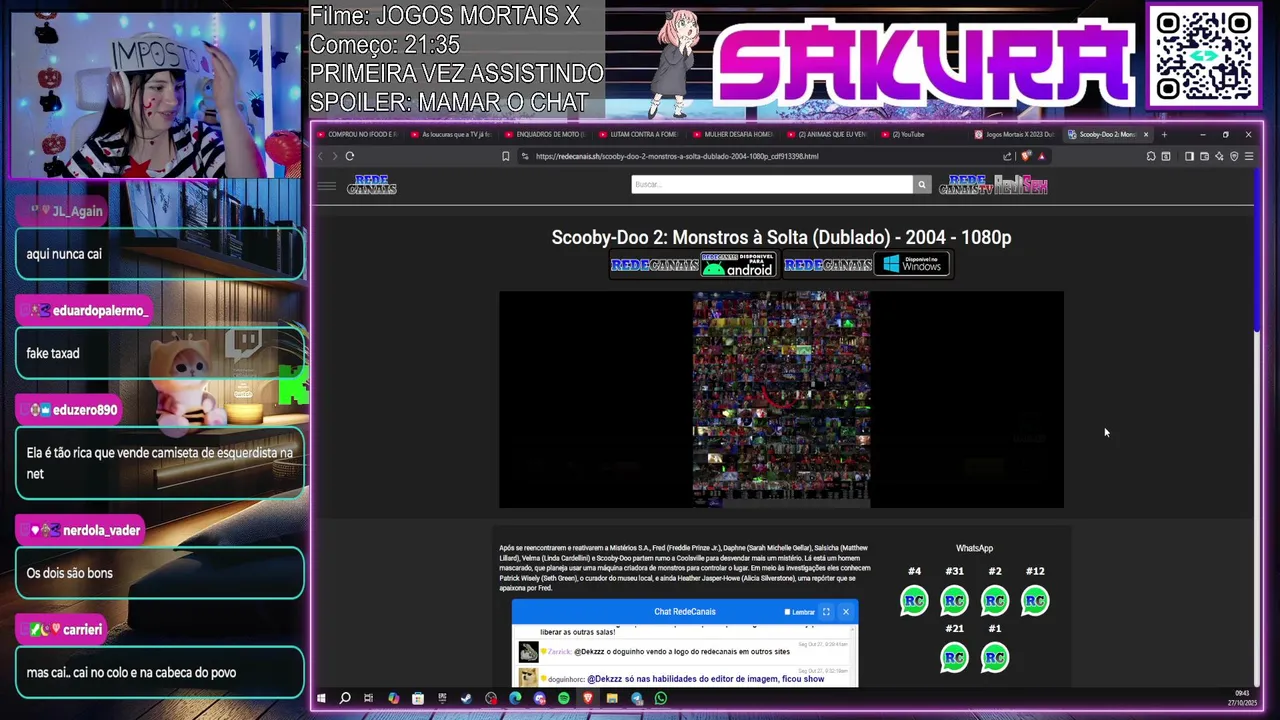
Task: Open Telegram from taskbar
Action: click(637, 698)
